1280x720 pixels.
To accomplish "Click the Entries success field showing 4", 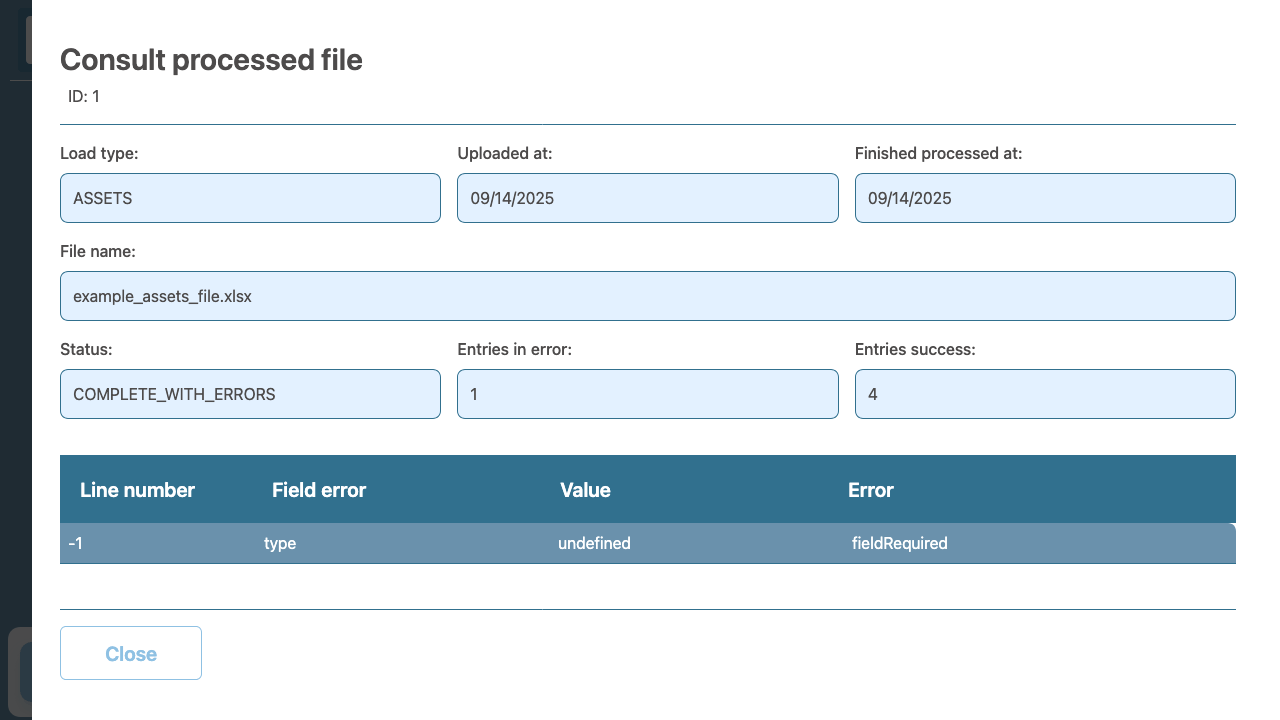I will pyautogui.click(x=1045, y=394).
